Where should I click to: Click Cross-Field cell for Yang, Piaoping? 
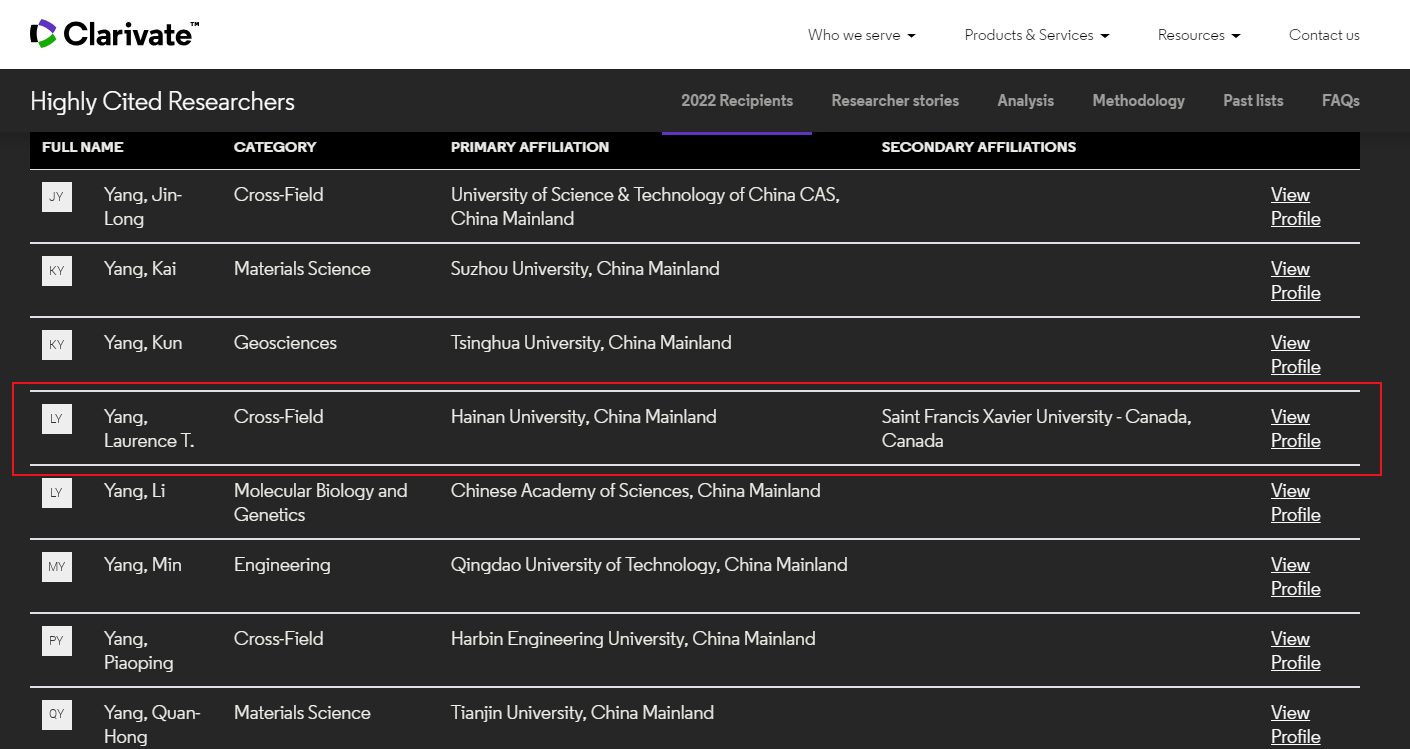[x=279, y=639]
